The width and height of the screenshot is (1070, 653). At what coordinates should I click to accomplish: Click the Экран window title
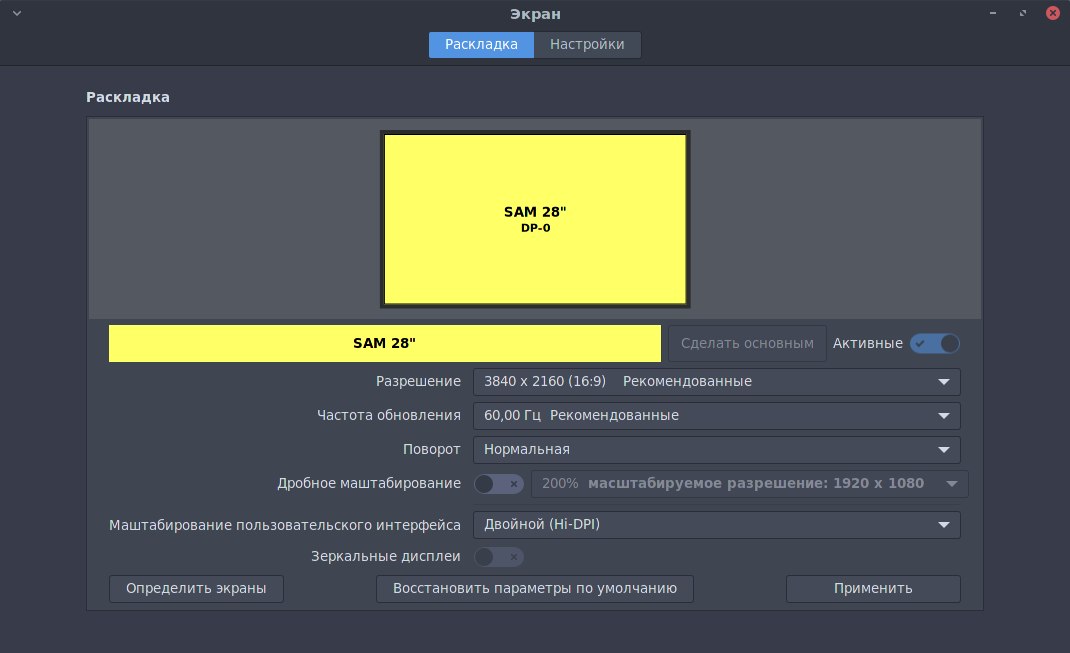coord(535,14)
